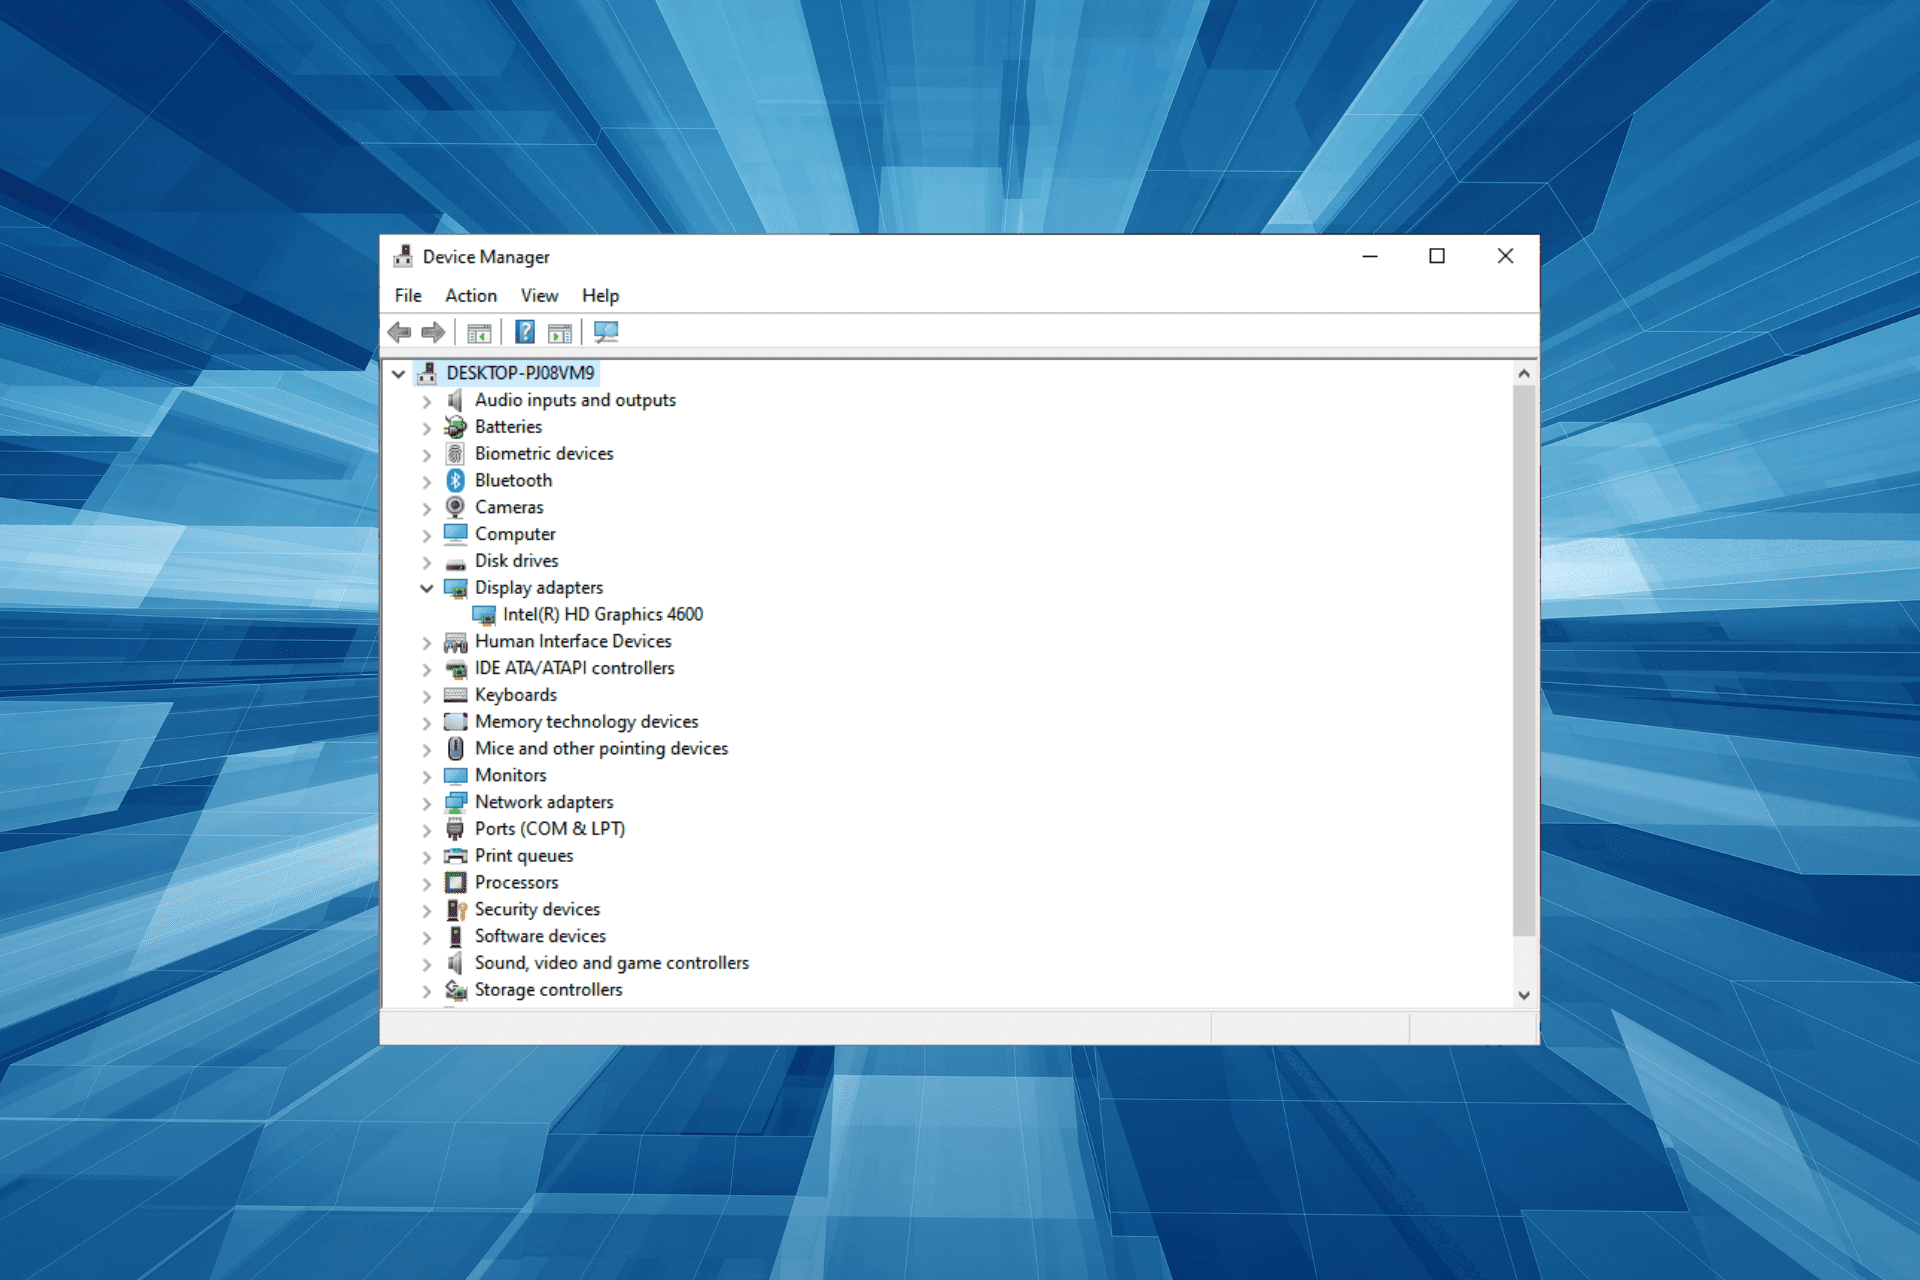Click Scan for hardware changes monitor icon
Viewport: 1920px width, 1280px height.
click(x=606, y=332)
